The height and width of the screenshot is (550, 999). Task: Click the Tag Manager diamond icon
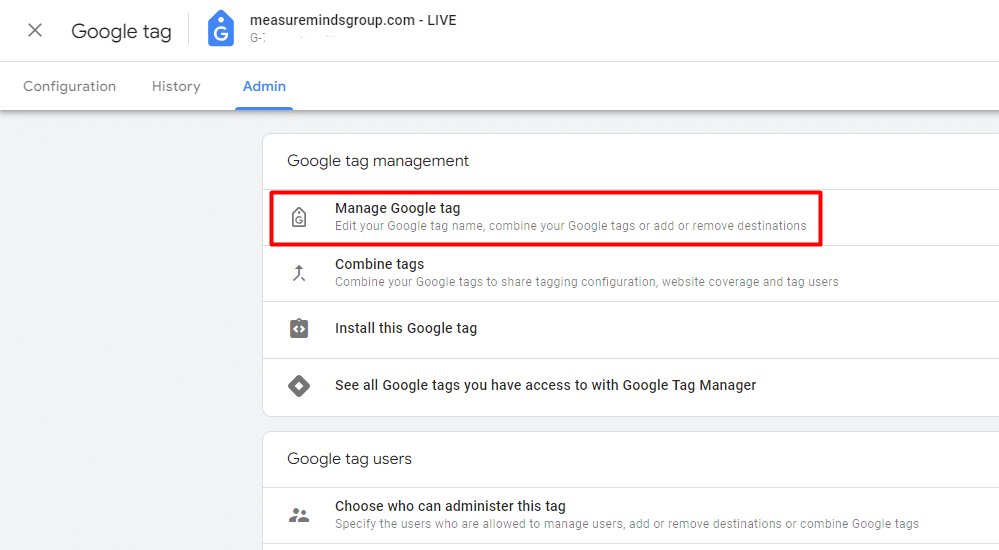point(299,386)
